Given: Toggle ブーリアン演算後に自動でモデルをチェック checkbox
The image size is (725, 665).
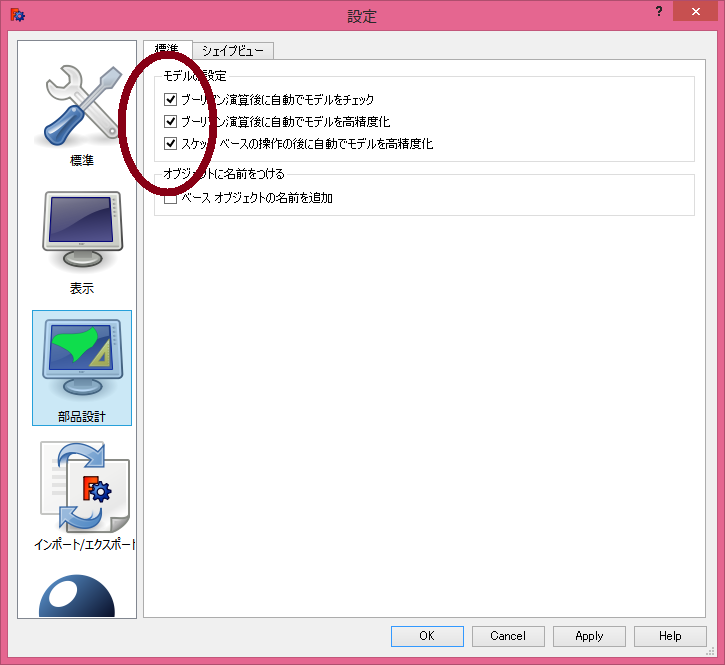Looking at the screenshot, I should click(170, 99).
